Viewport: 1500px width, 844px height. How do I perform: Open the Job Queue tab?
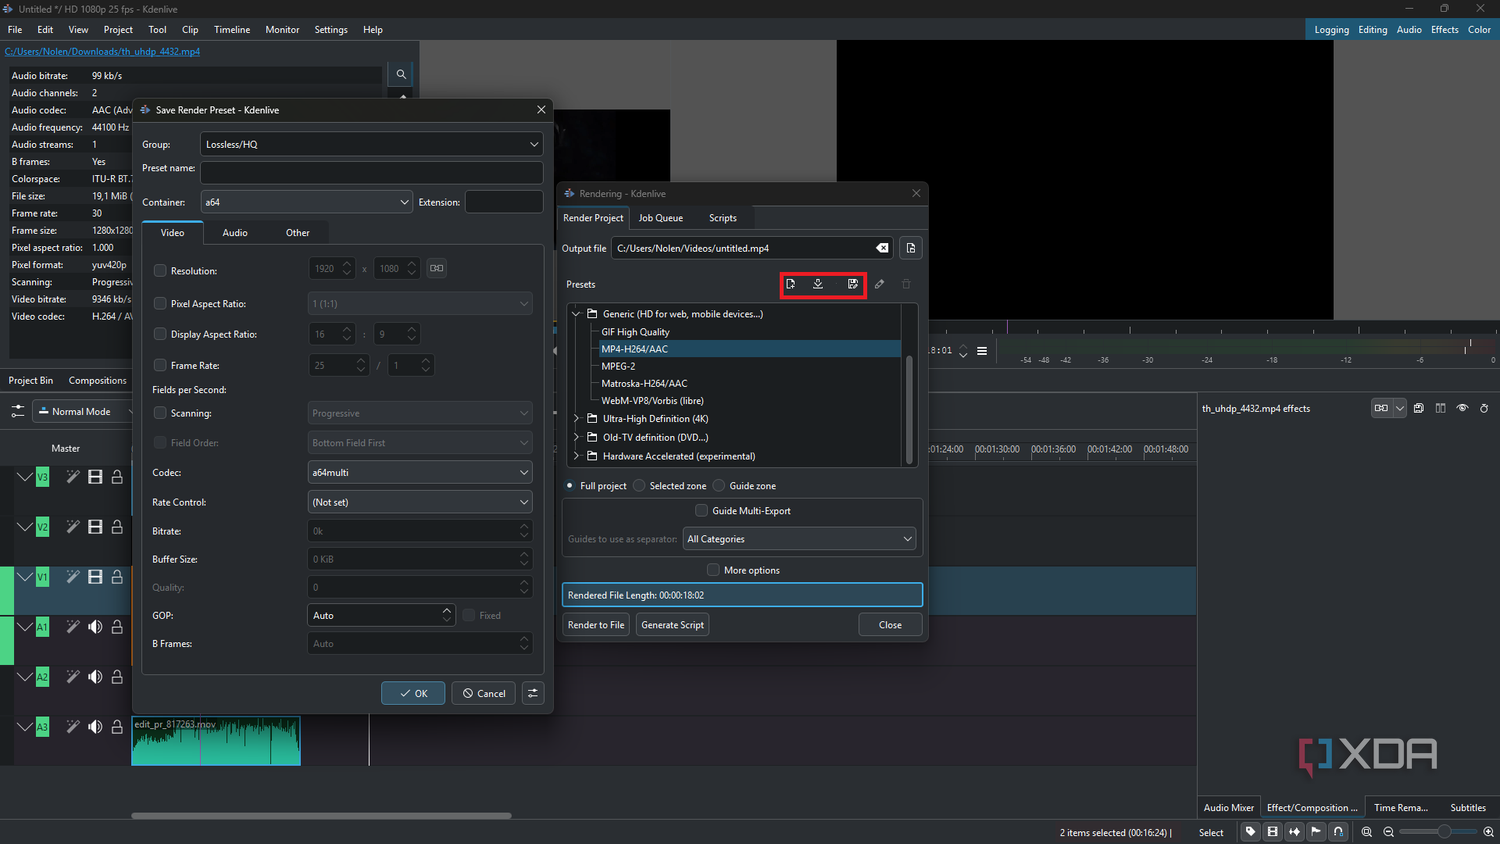click(x=661, y=218)
